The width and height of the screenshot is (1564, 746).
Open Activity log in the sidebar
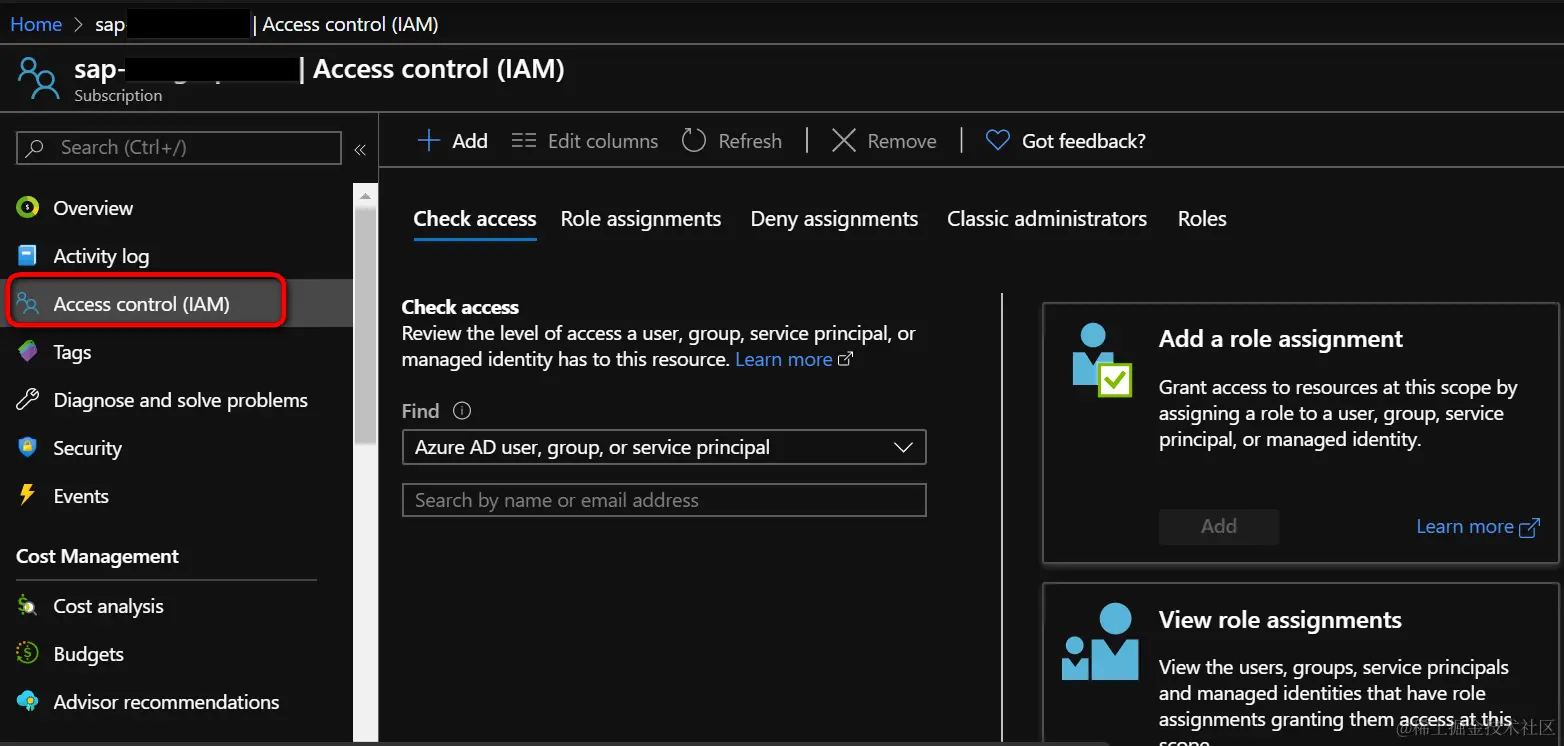click(x=101, y=256)
